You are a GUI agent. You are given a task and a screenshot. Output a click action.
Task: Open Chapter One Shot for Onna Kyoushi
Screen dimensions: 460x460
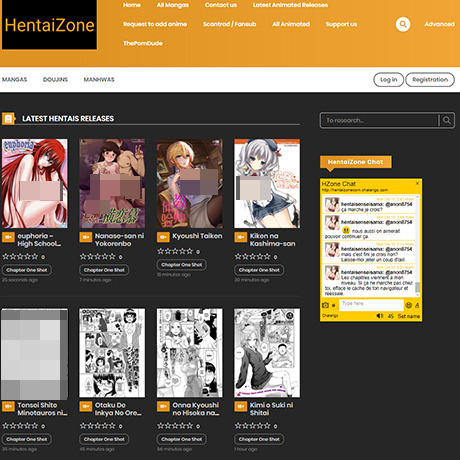pyautogui.click(x=182, y=439)
